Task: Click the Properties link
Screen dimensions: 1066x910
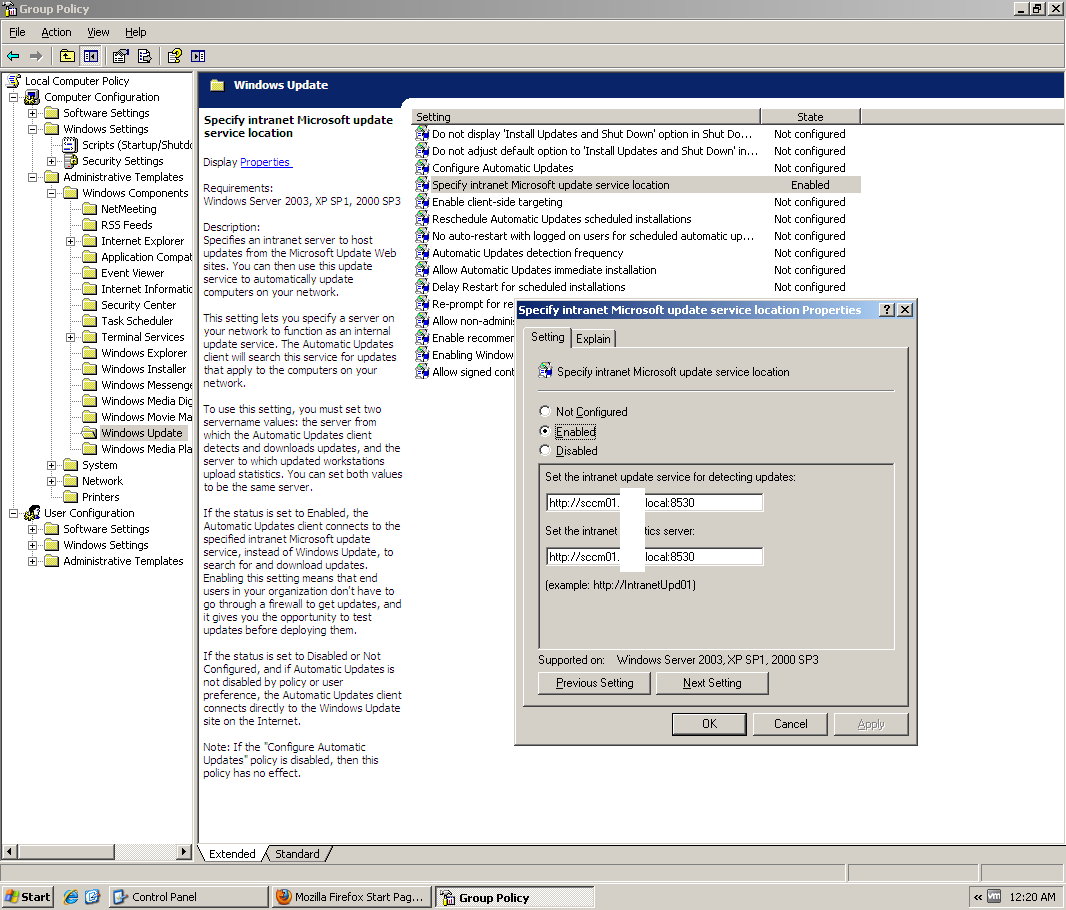Action: [x=265, y=162]
